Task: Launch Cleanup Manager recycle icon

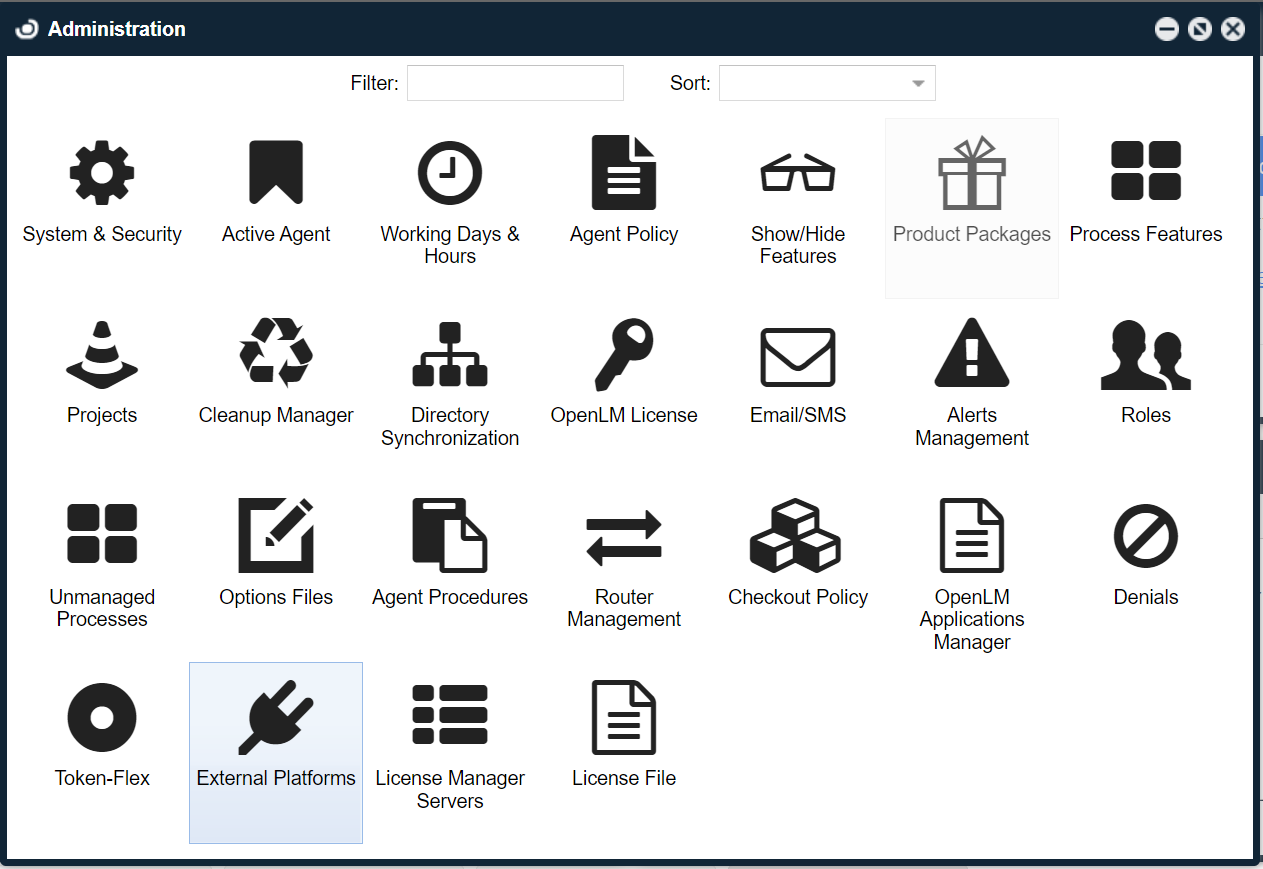Action: click(x=276, y=354)
